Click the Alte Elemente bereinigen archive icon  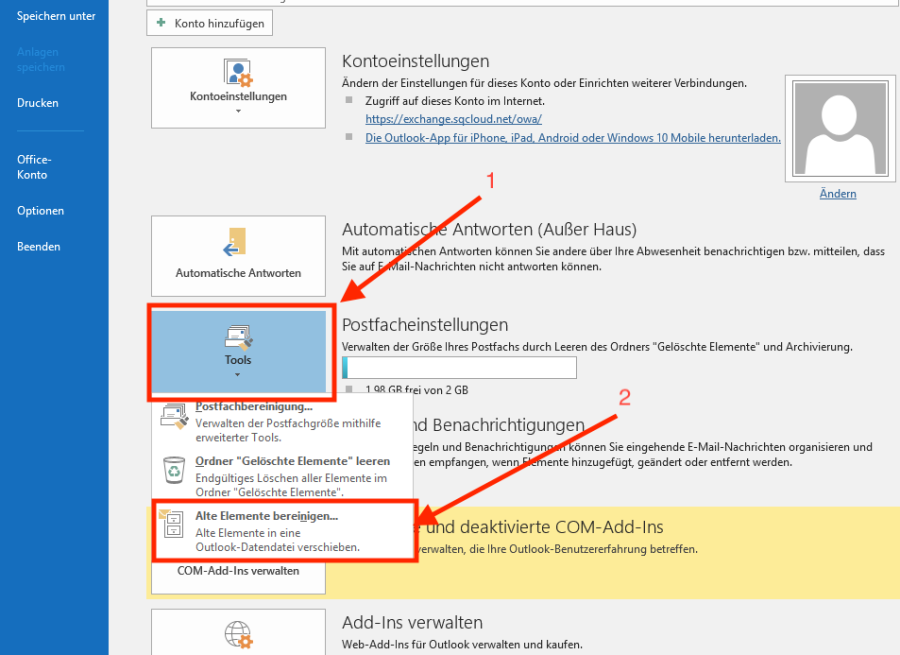172,522
